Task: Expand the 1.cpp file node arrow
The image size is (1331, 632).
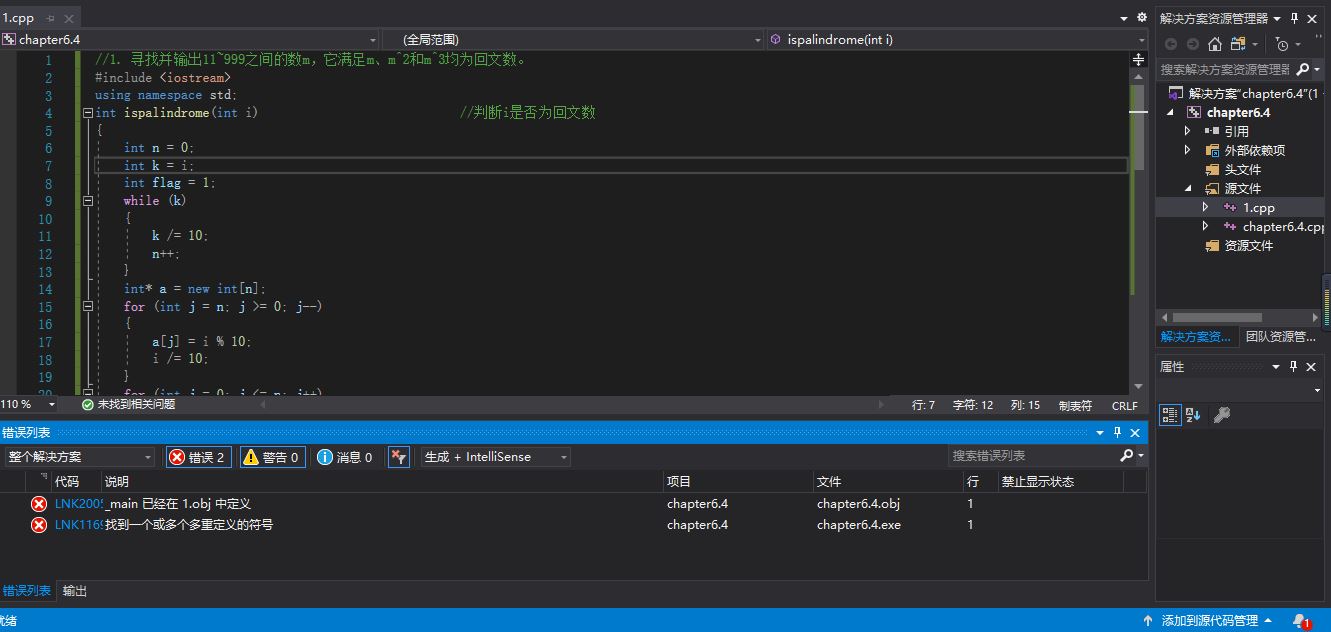Action: (x=1206, y=207)
